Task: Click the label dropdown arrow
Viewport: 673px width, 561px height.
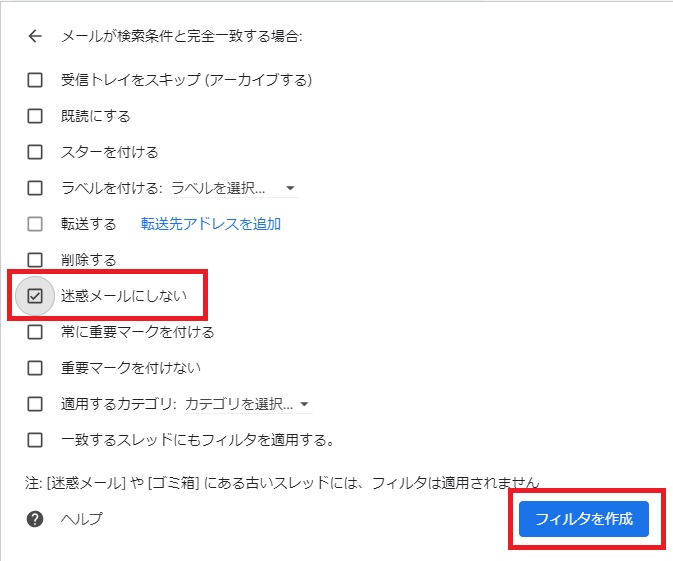Action: point(290,188)
